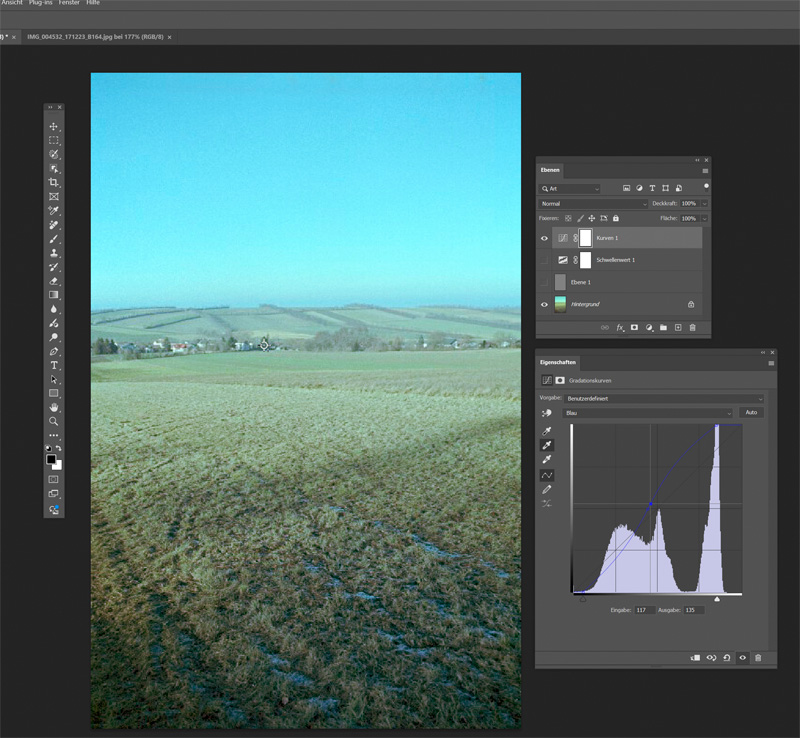The height and width of the screenshot is (738, 800).
Task: Select the Rectangle shape tool
Action: coord(54,393)
